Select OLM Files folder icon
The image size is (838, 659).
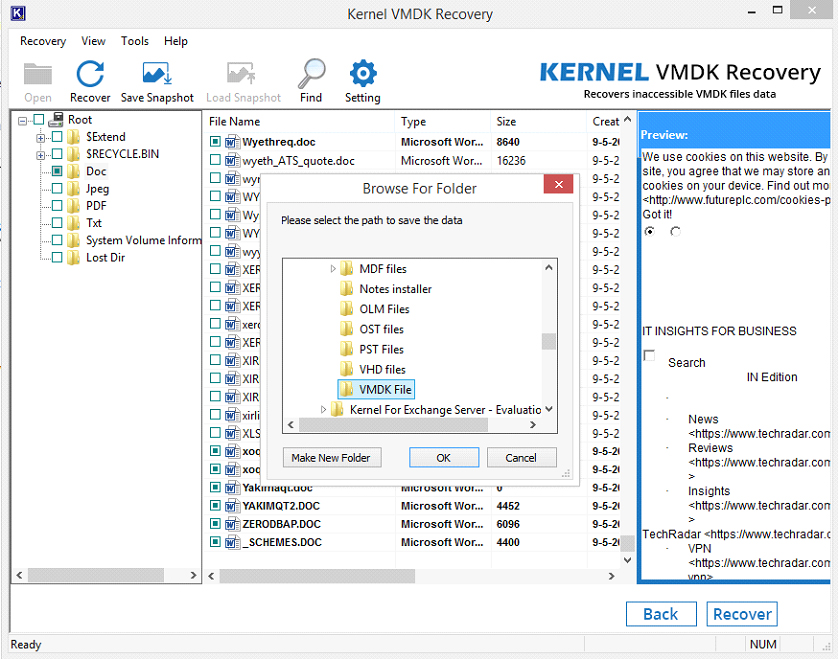click(346, 309)
